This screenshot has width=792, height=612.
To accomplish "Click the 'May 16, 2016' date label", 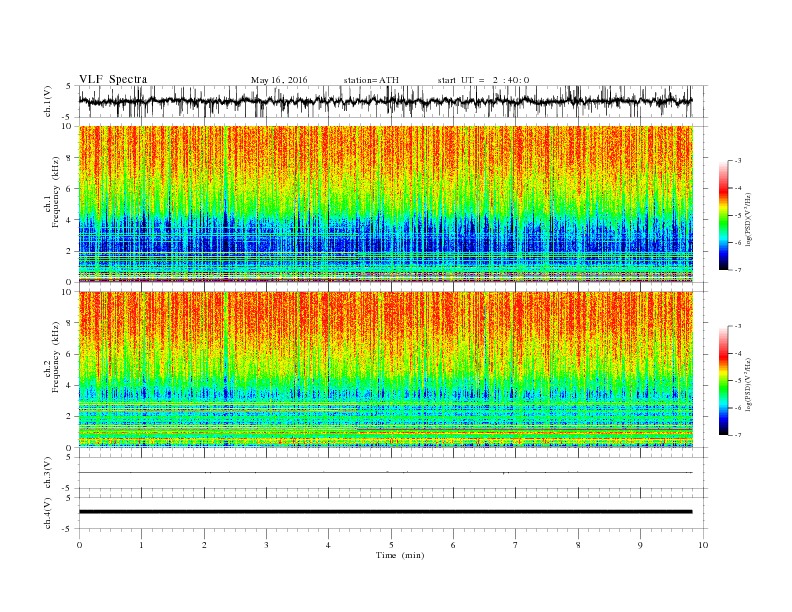I will pyautogui.click(x=279, y=80).
